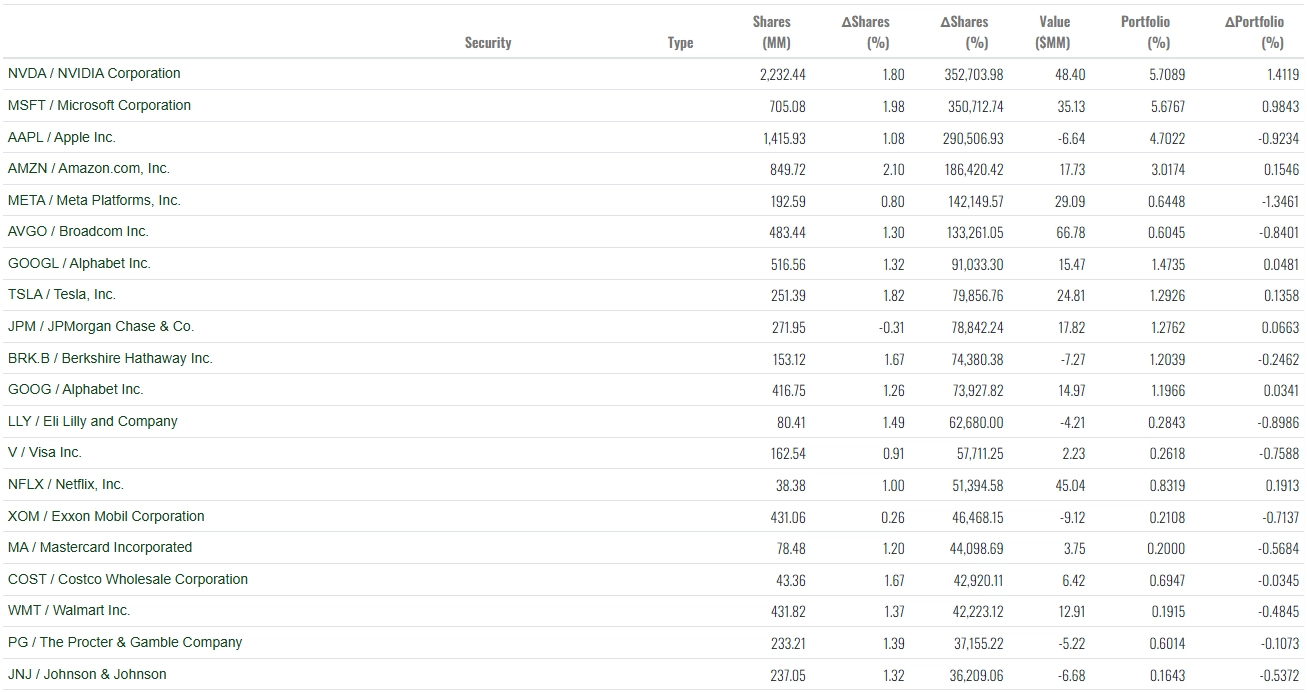
Task: Select JPM / JPMorgan Chase & Co.
Action: 101,326
